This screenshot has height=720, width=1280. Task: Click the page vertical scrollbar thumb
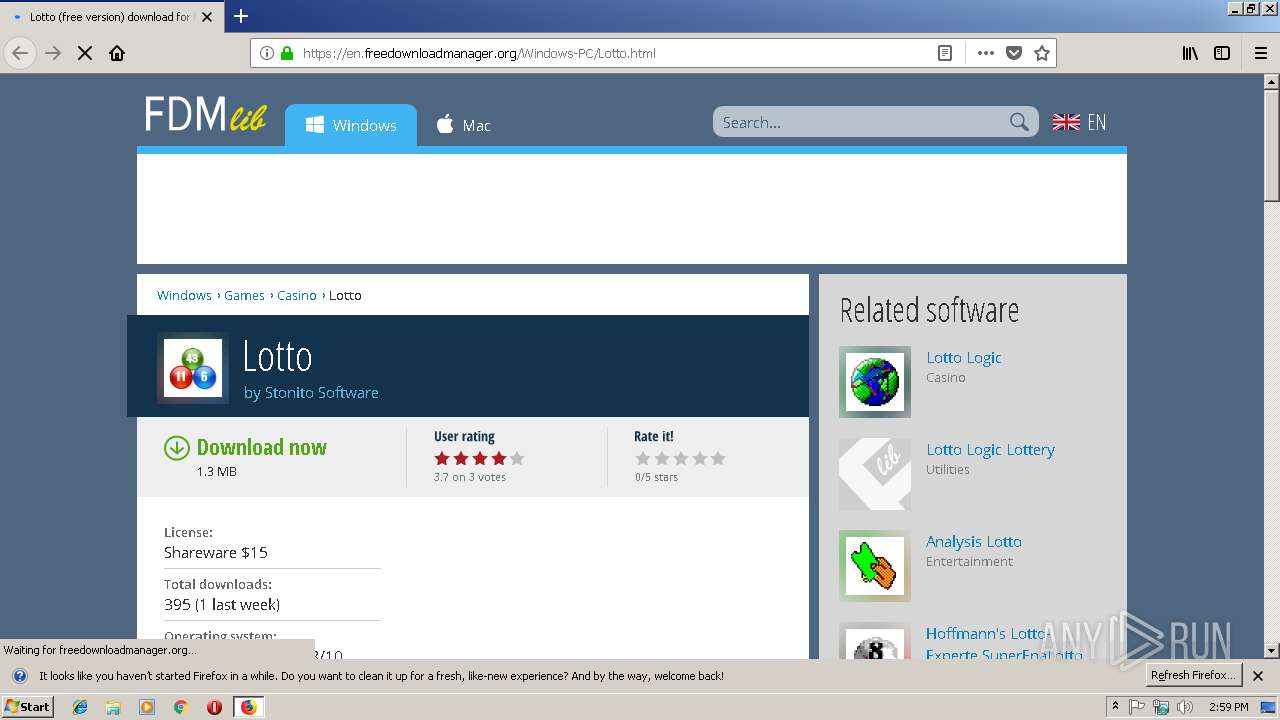1271,145
